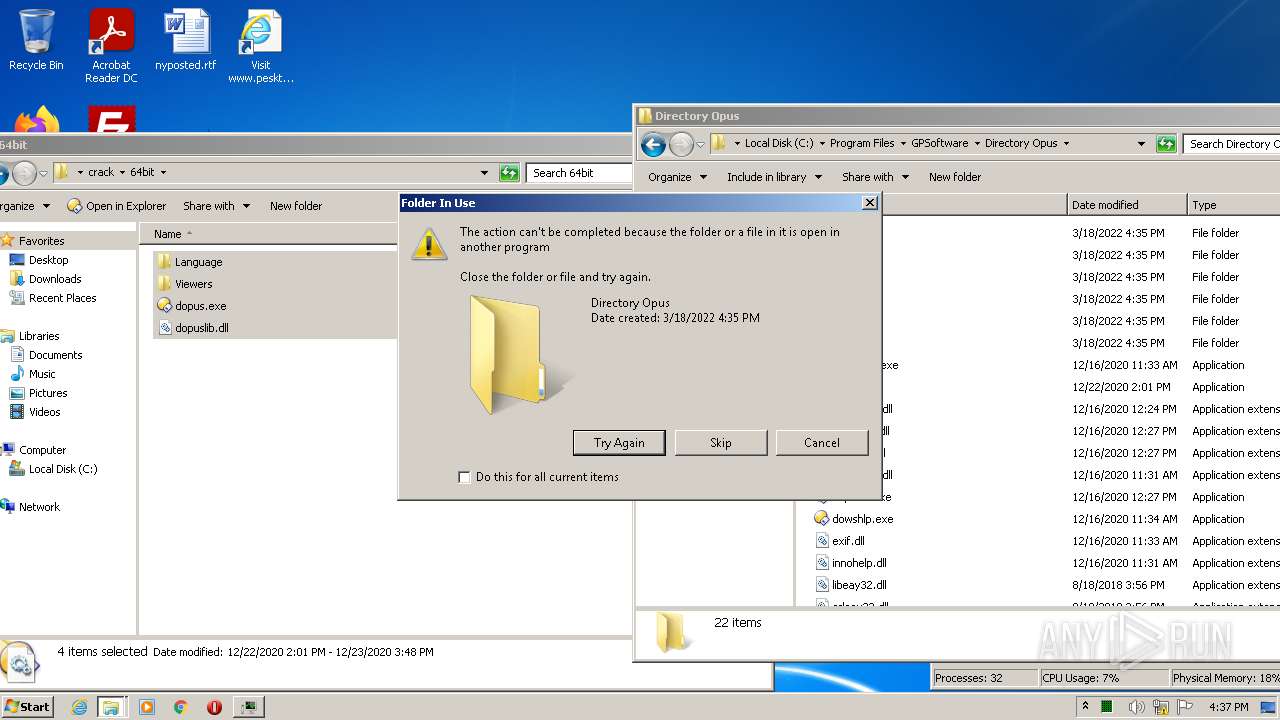Click Back arrow in Directory Opus window

pyautogui.click(x=653, y=144)
